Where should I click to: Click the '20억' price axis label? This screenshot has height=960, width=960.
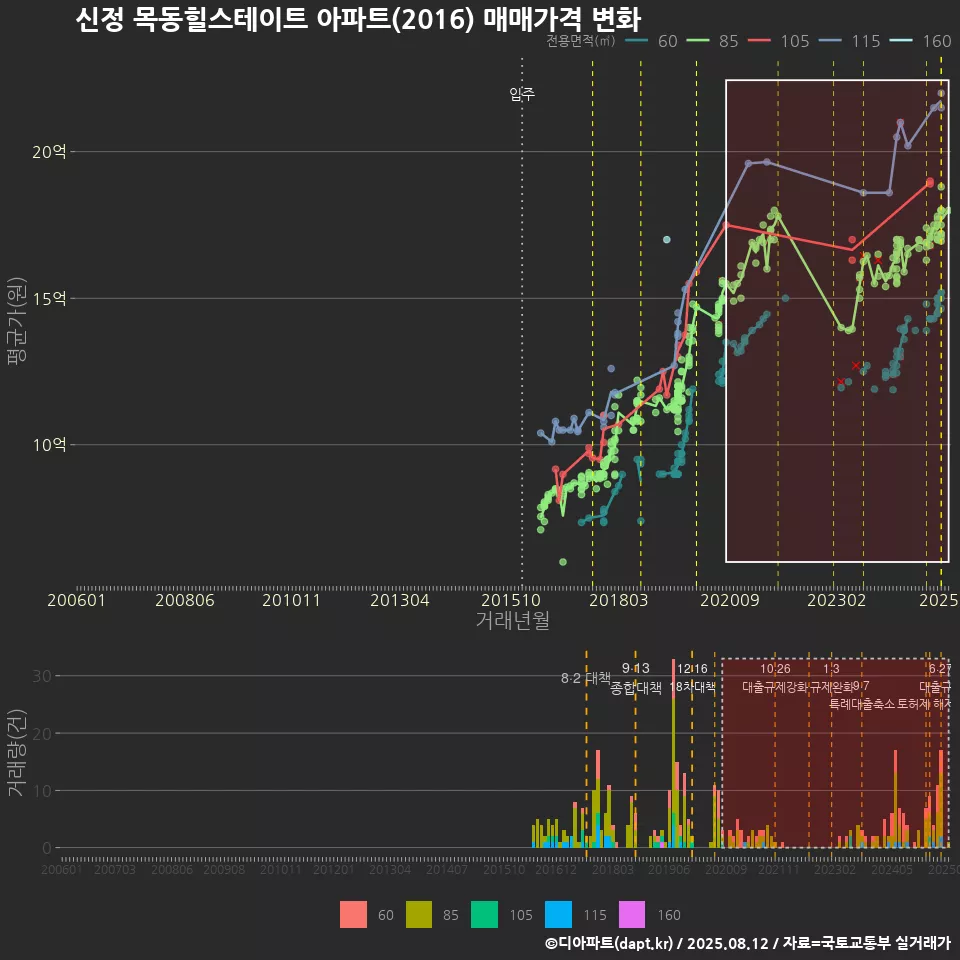[x=49, y=151]
